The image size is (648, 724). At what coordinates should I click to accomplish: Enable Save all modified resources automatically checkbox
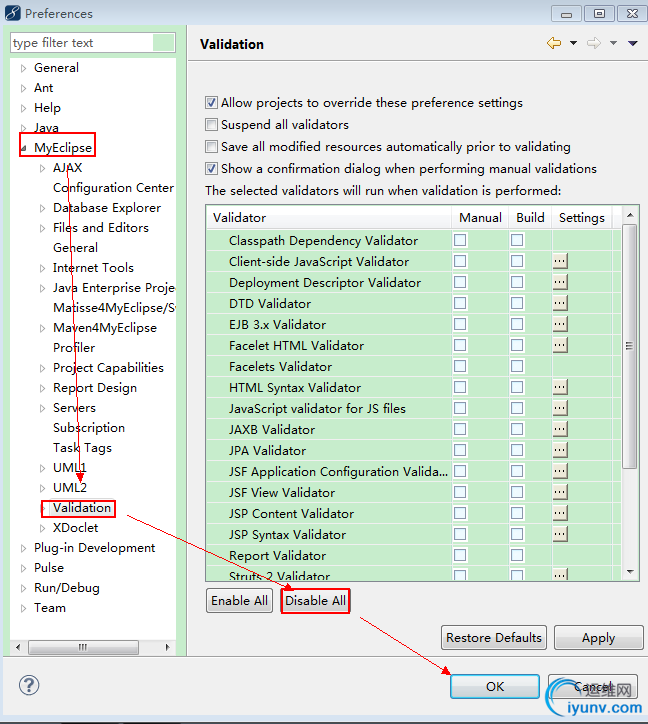pos(212,147)
